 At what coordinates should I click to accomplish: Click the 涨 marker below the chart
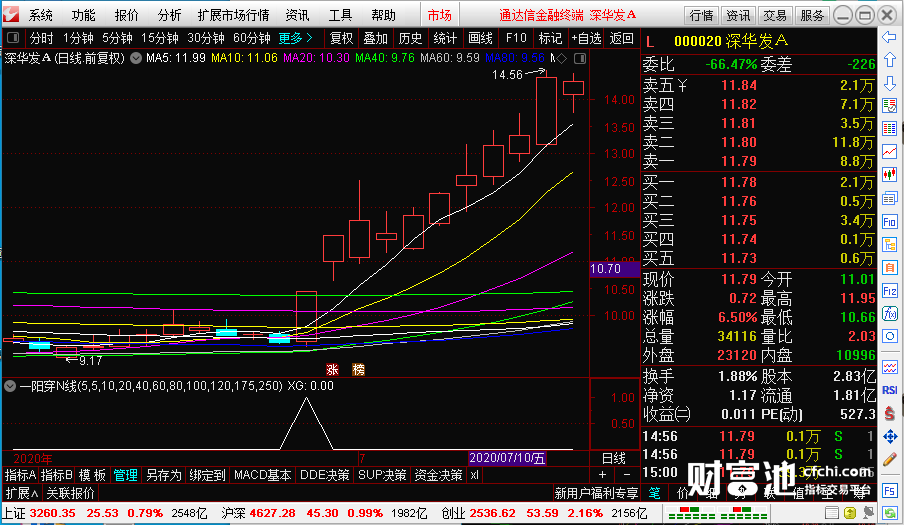click(332, 370)
